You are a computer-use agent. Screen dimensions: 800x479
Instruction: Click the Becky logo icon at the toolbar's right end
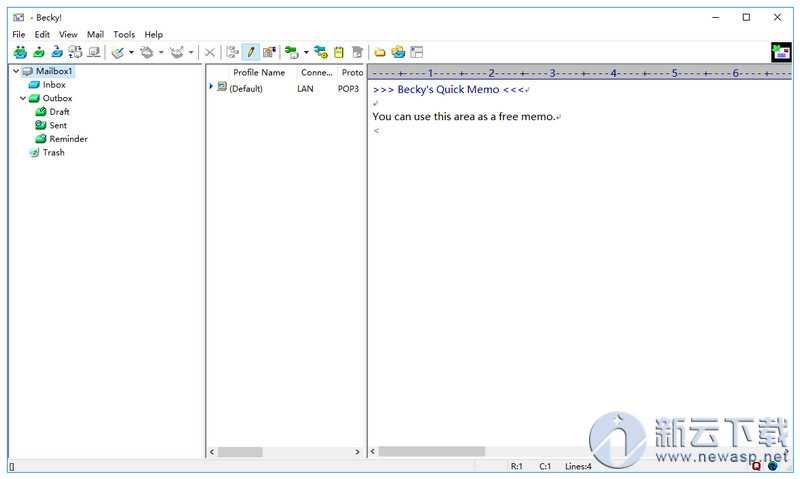pyautogui.click(x=781, y=52)
